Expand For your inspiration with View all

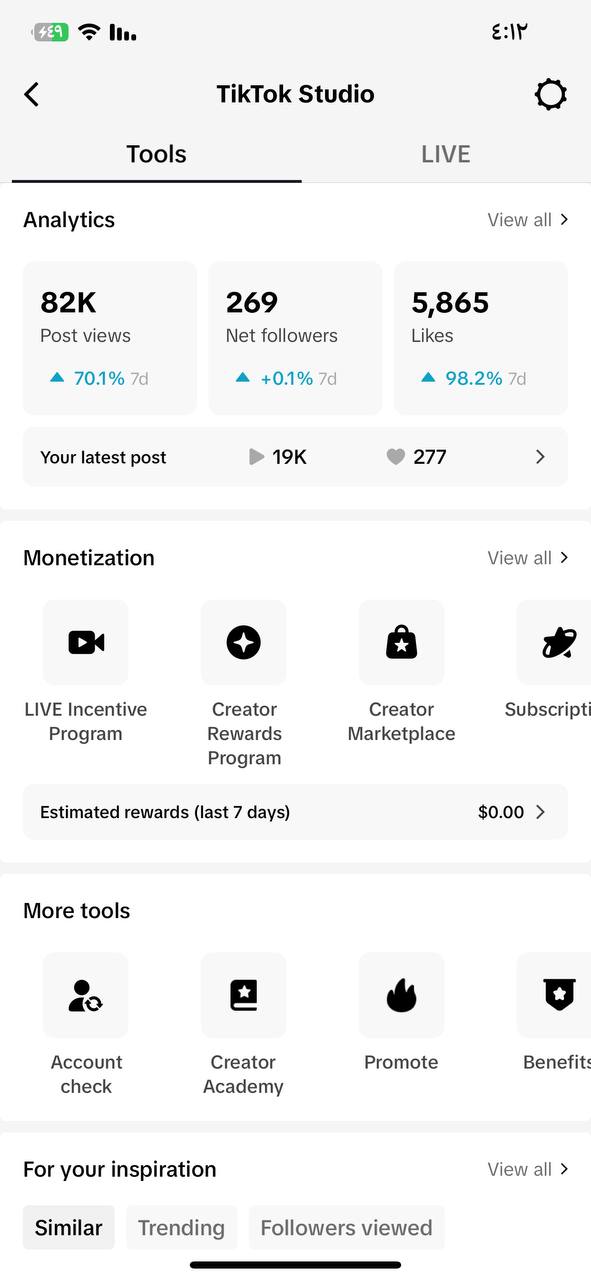pos(528,1169)
